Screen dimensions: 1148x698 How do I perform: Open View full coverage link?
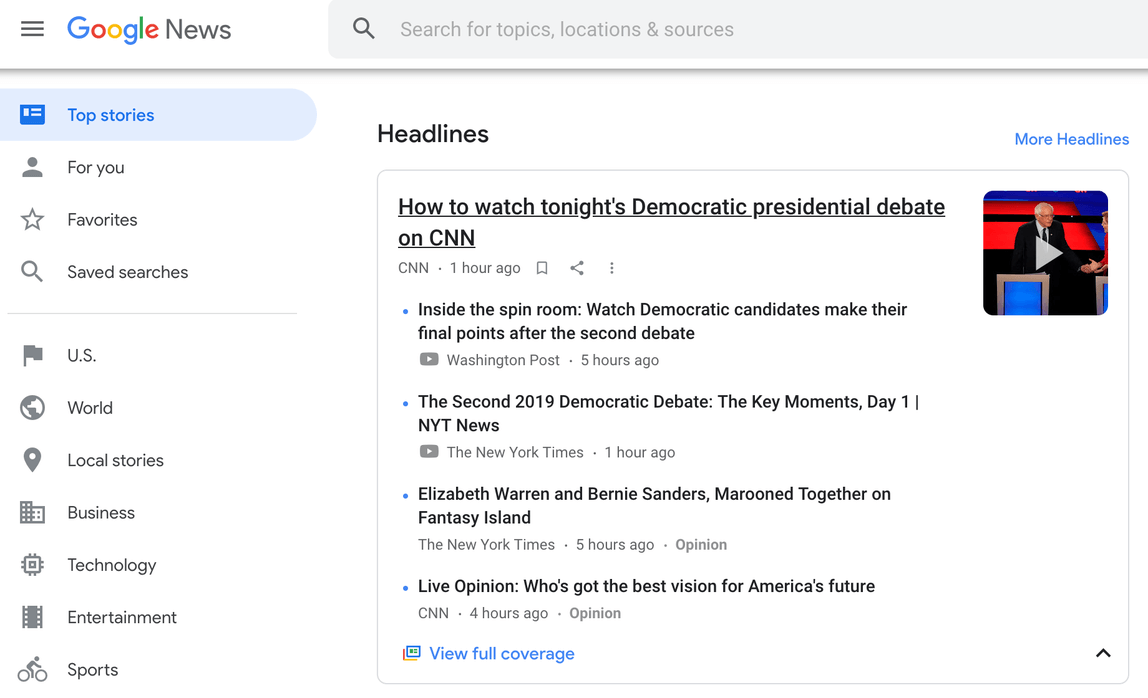pyautogui.click(x=502, y=653)
